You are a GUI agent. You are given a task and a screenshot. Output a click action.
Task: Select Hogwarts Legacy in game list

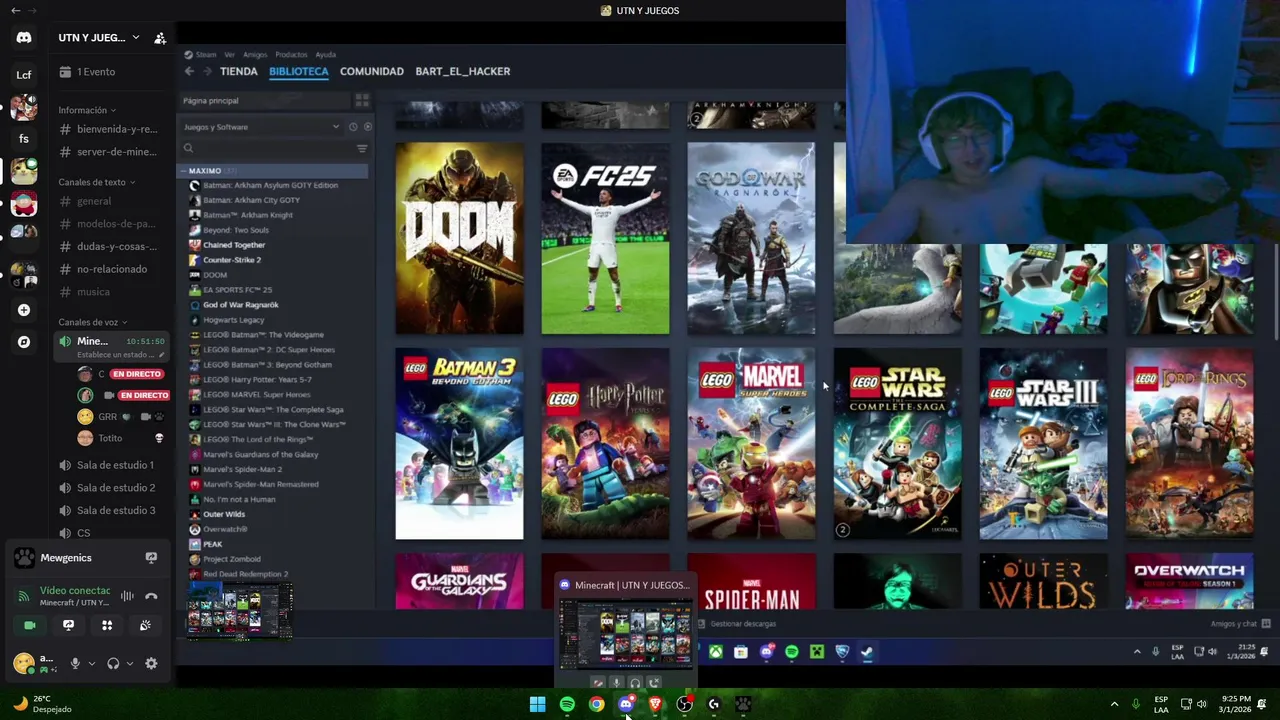click(234, 320)
